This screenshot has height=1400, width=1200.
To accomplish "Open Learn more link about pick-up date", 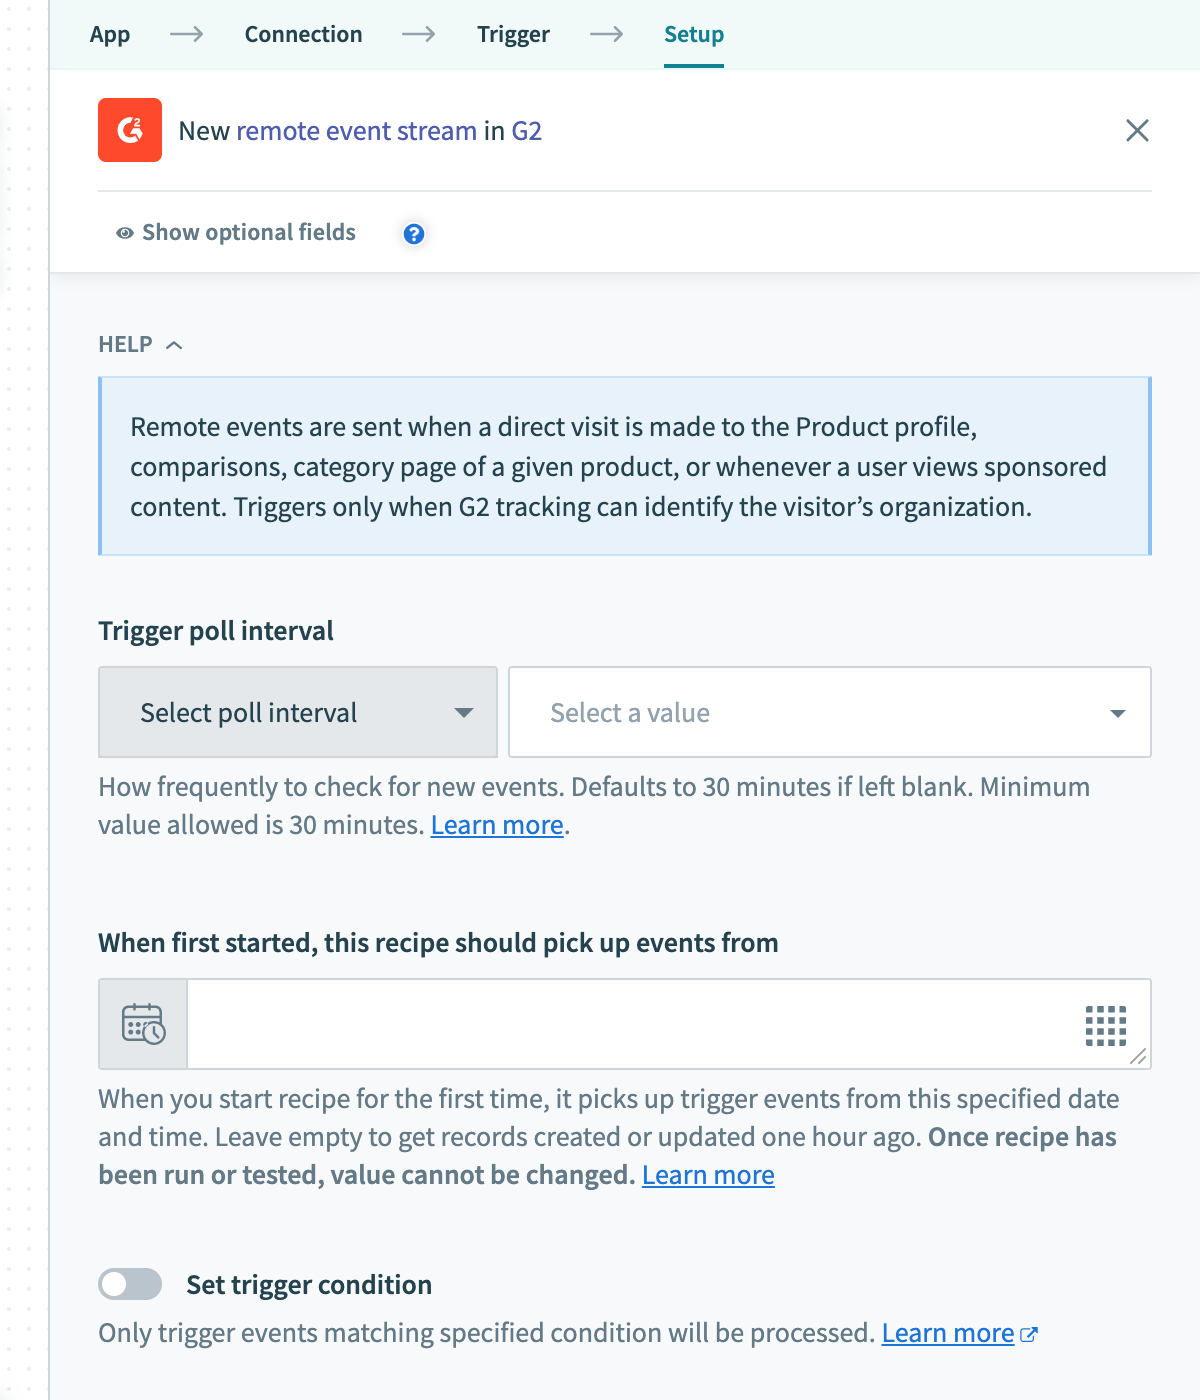I will (708, 1175).
